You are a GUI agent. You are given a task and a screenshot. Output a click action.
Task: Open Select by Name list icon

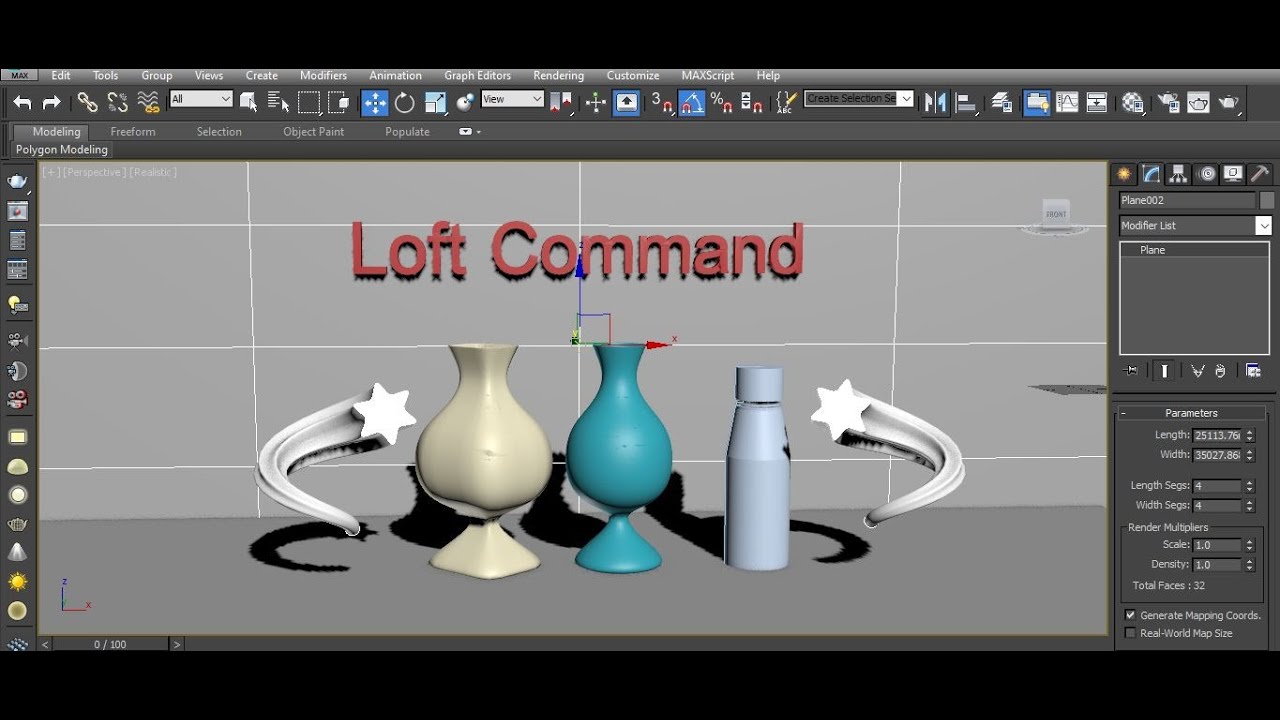tap(279, 102)
